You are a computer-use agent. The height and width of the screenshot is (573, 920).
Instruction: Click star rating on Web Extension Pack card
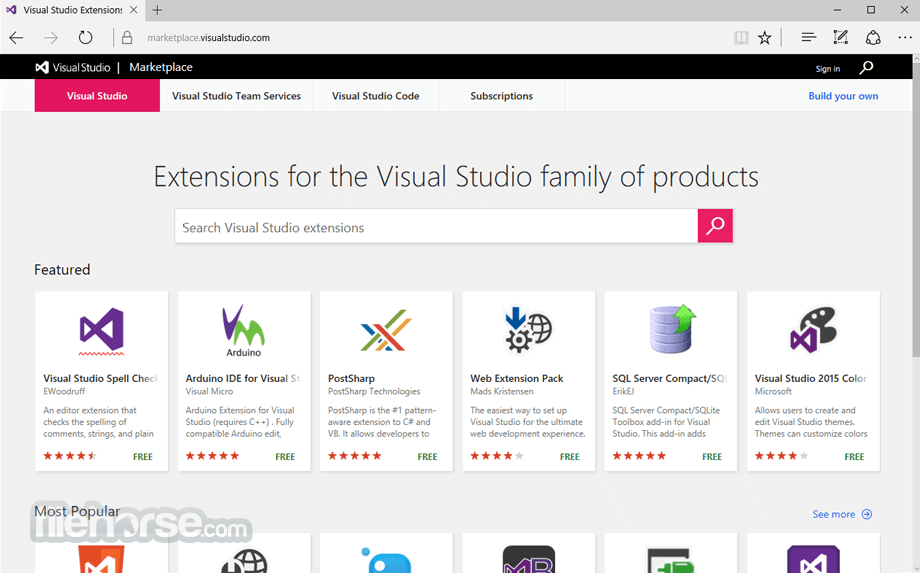pyautogui.click(x=496, y=456)
